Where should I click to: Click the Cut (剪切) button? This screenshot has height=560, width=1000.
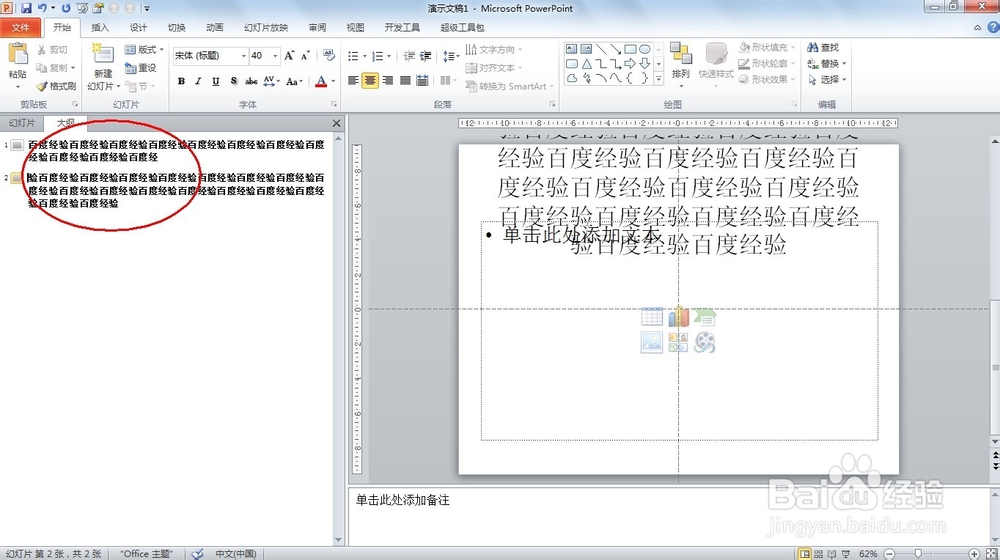pyautogui.click(x=52, y=50)
